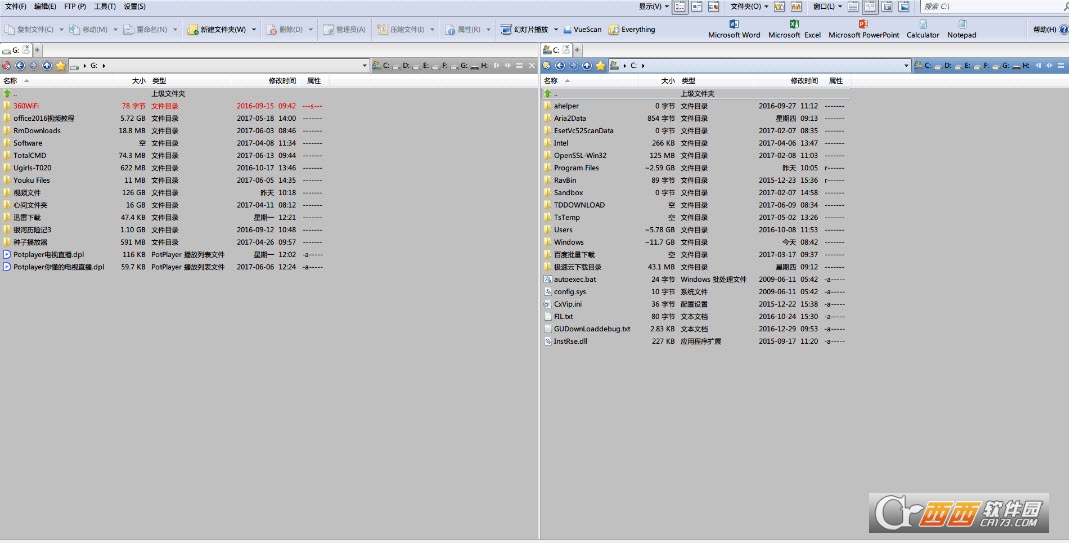Launch Microsoft Excel shortcut
Viewport: 1069px width, 543px height.
tap(794, 29)
